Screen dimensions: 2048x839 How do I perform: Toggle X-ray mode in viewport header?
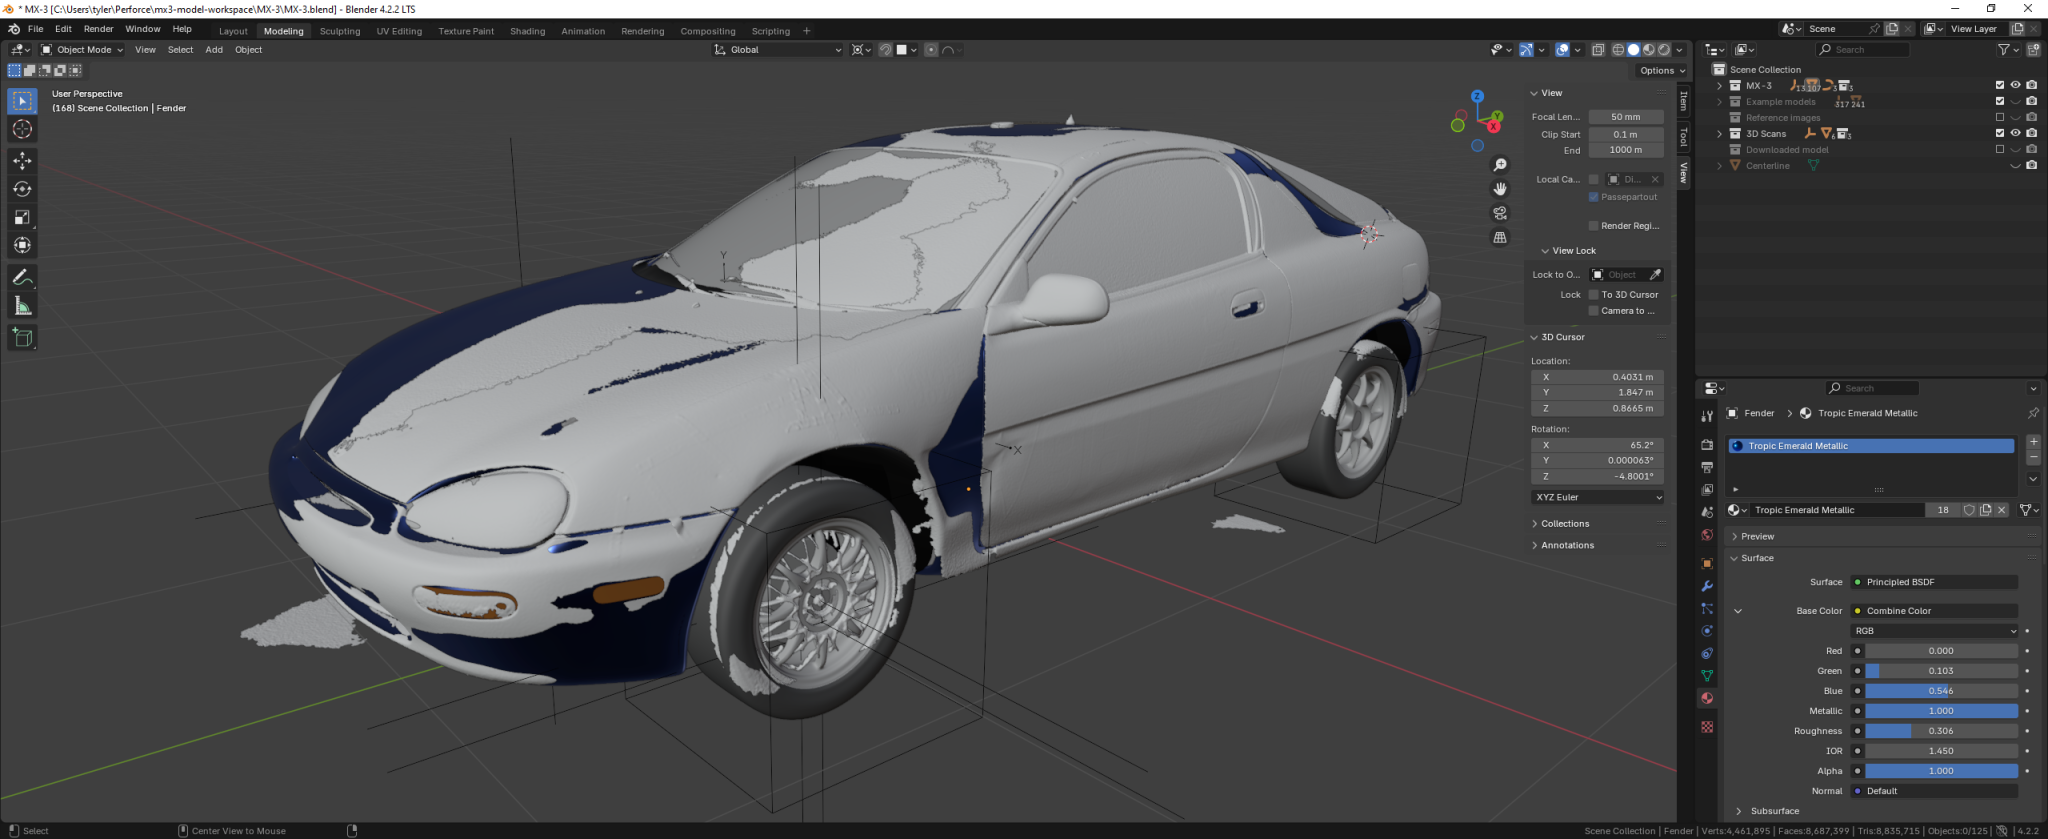(1598, 50)
